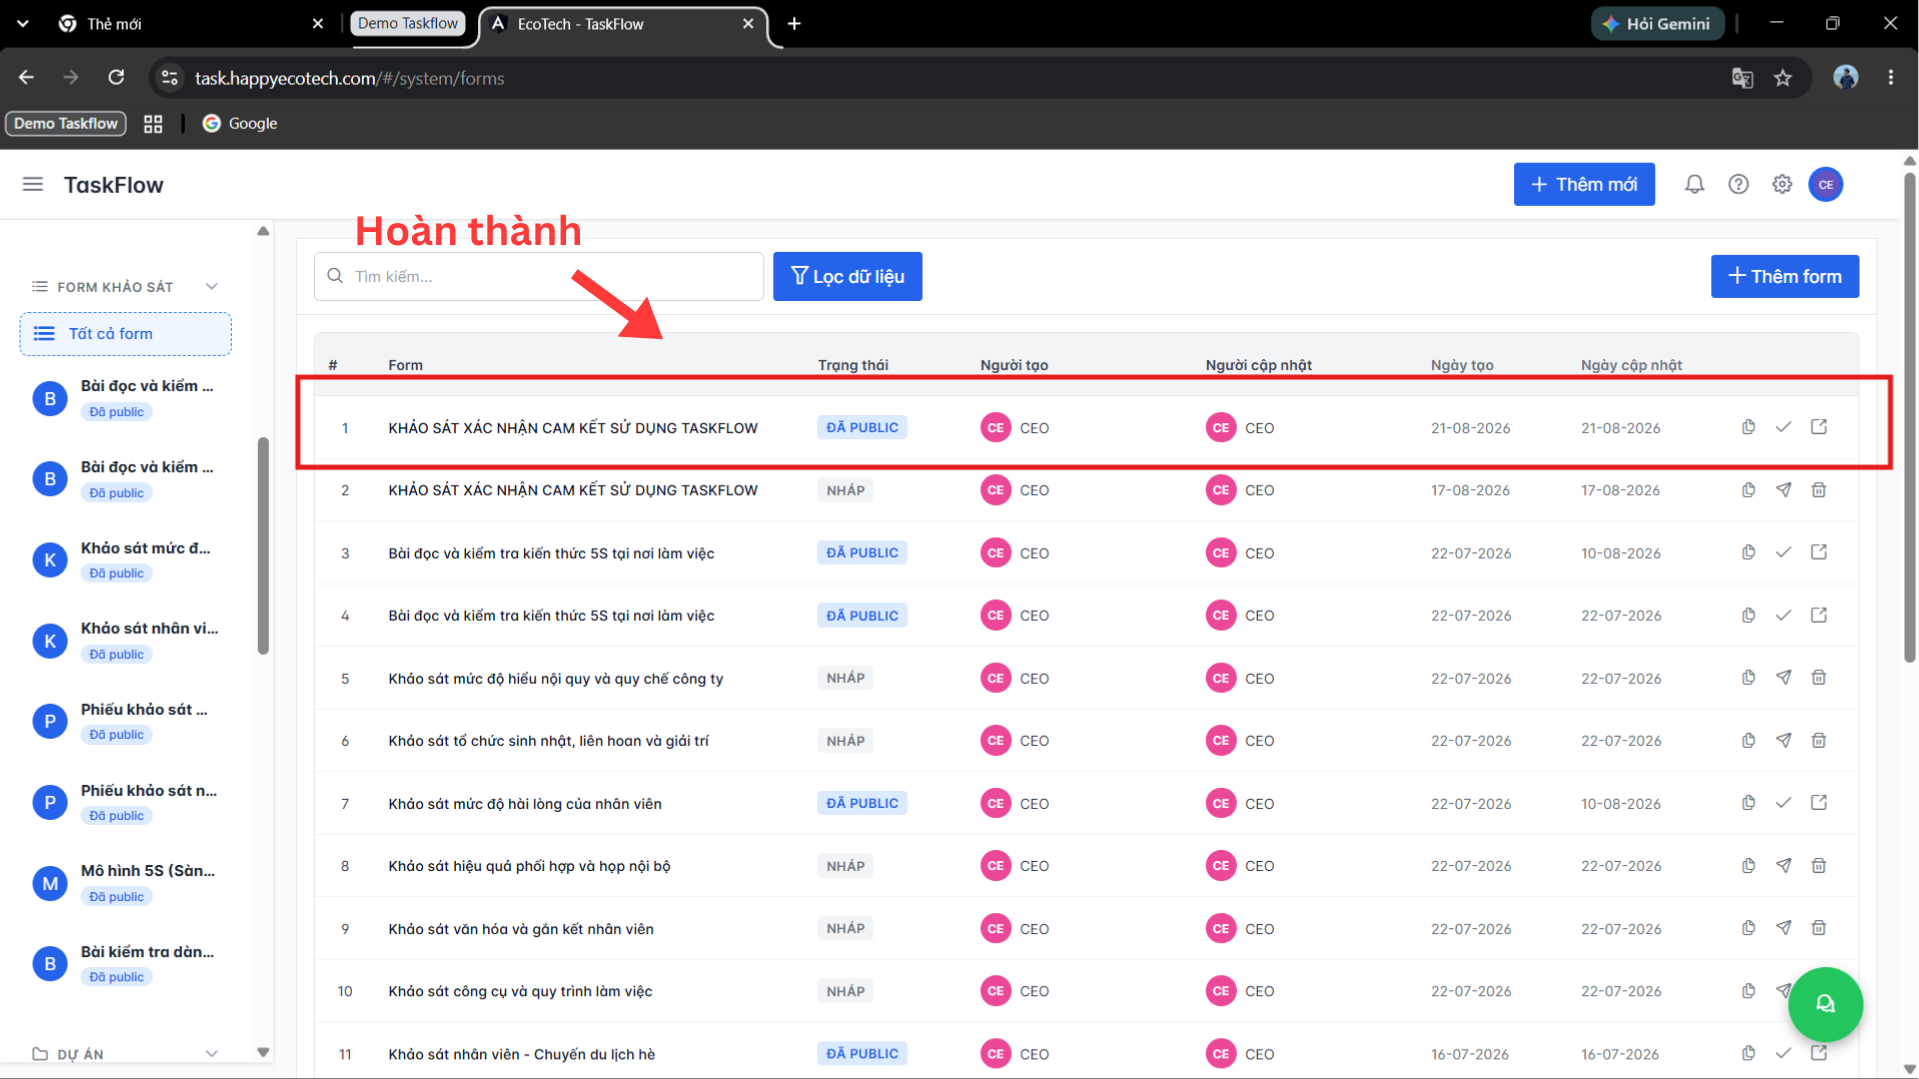This screenshot has height=1079, width=1919.
Task: Copy the form in row 7
Action: pyautogui.click(x=1748, y=803)
